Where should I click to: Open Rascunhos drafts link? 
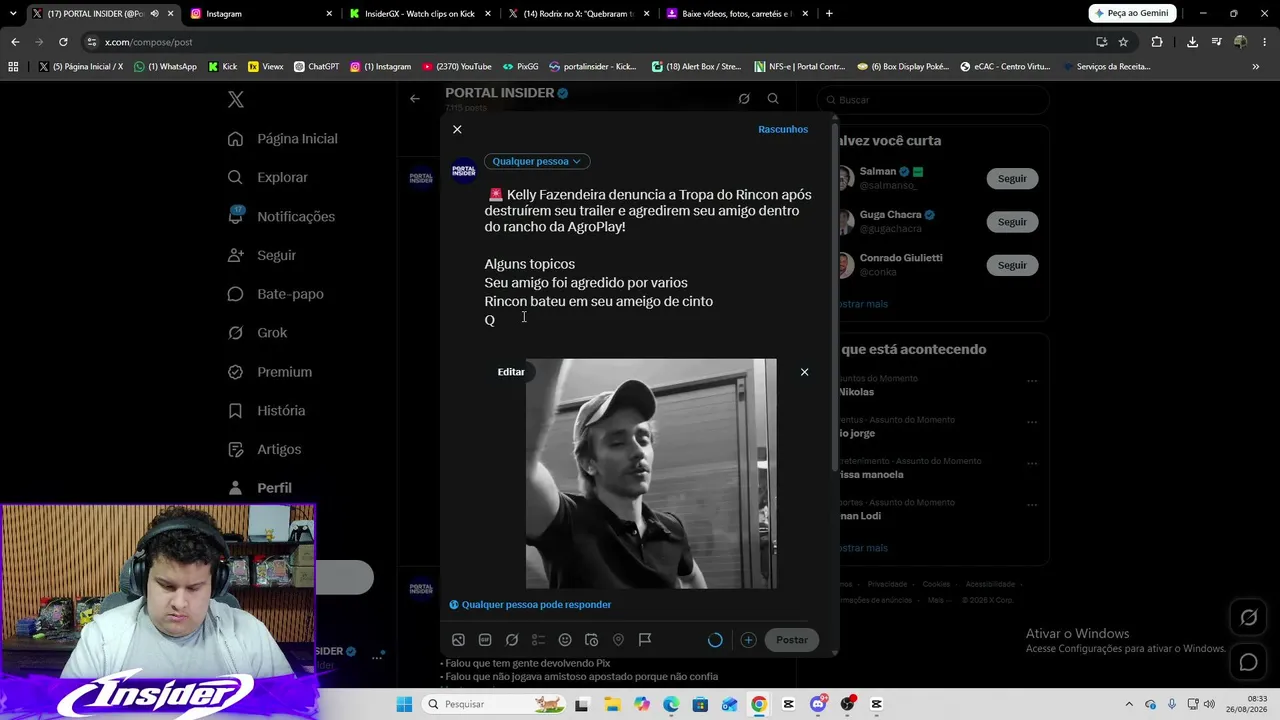click(783, 129)
